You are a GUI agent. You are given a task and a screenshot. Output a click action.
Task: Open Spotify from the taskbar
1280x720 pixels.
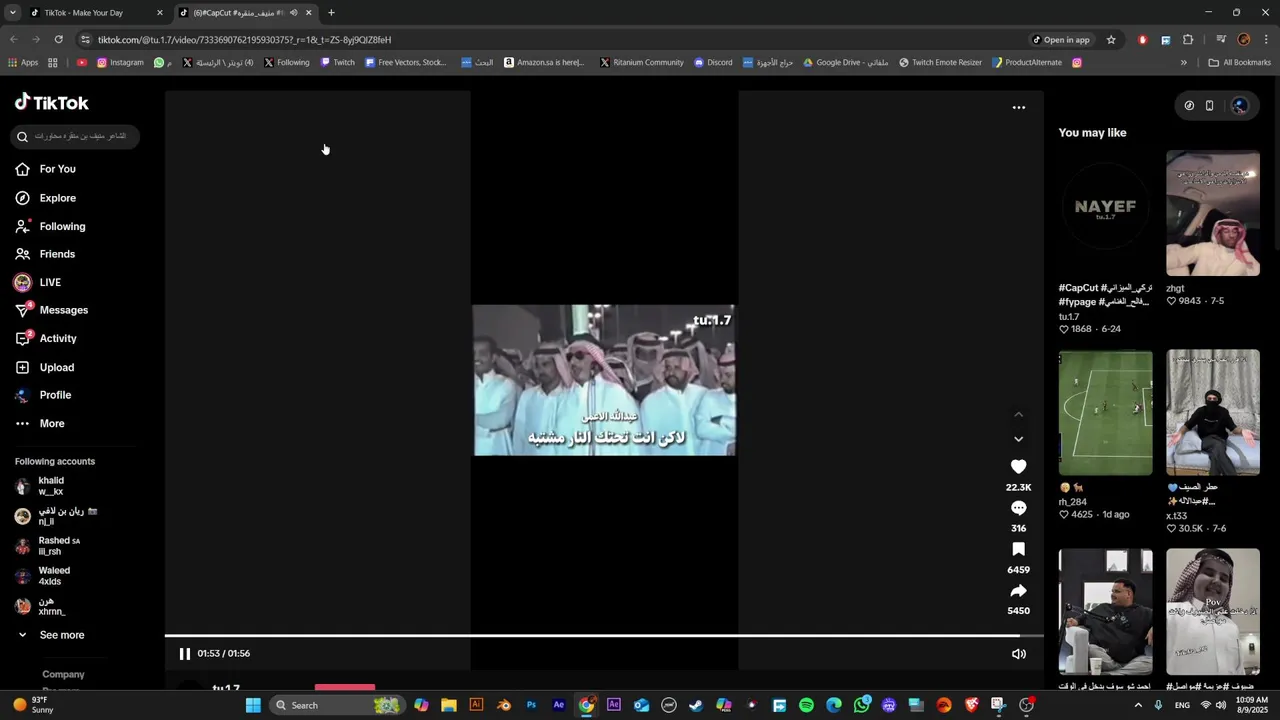click(806, 705)
